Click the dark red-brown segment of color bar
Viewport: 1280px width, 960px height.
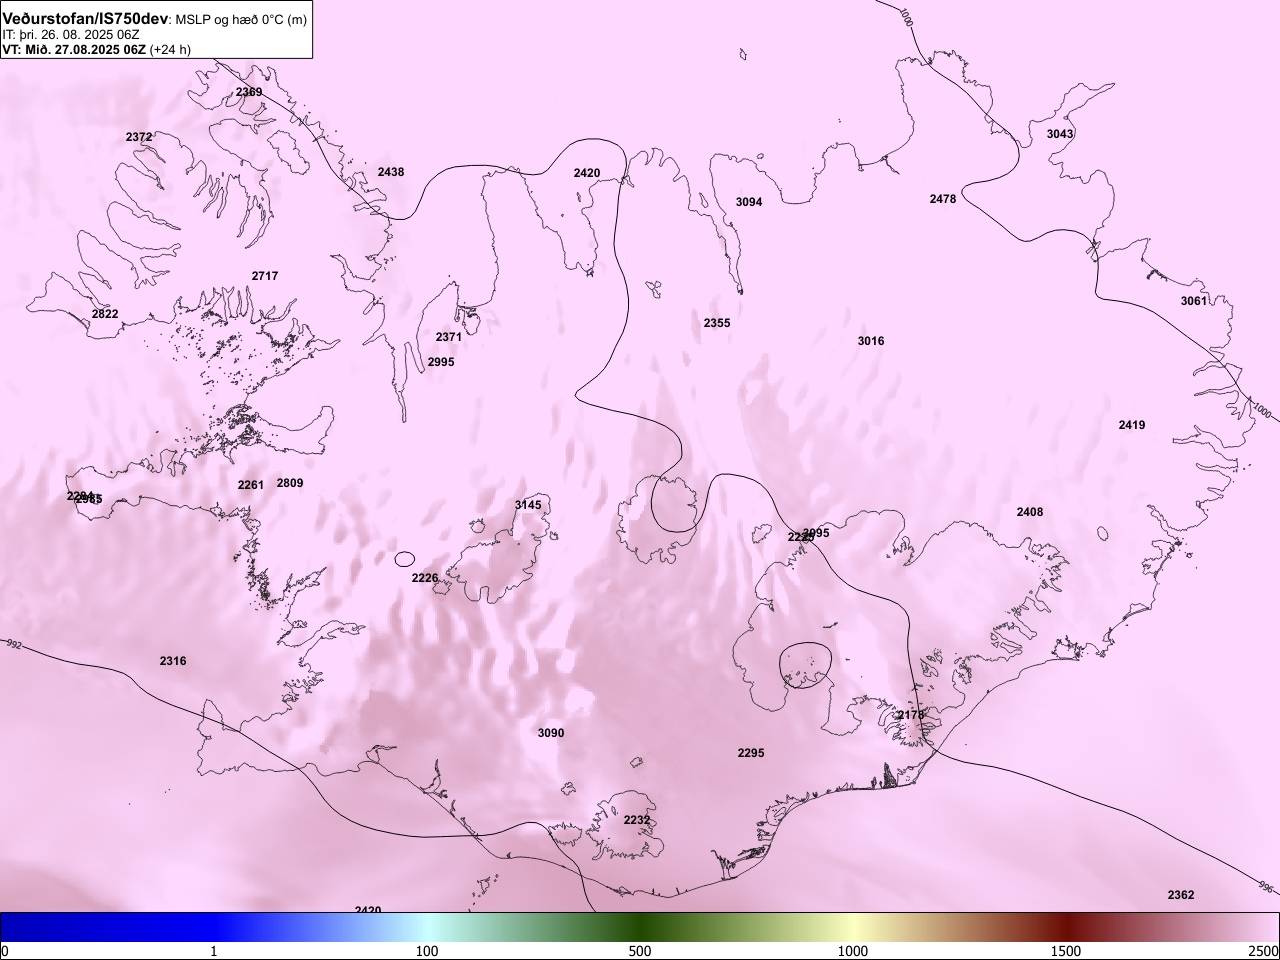tap(1066, 927)
